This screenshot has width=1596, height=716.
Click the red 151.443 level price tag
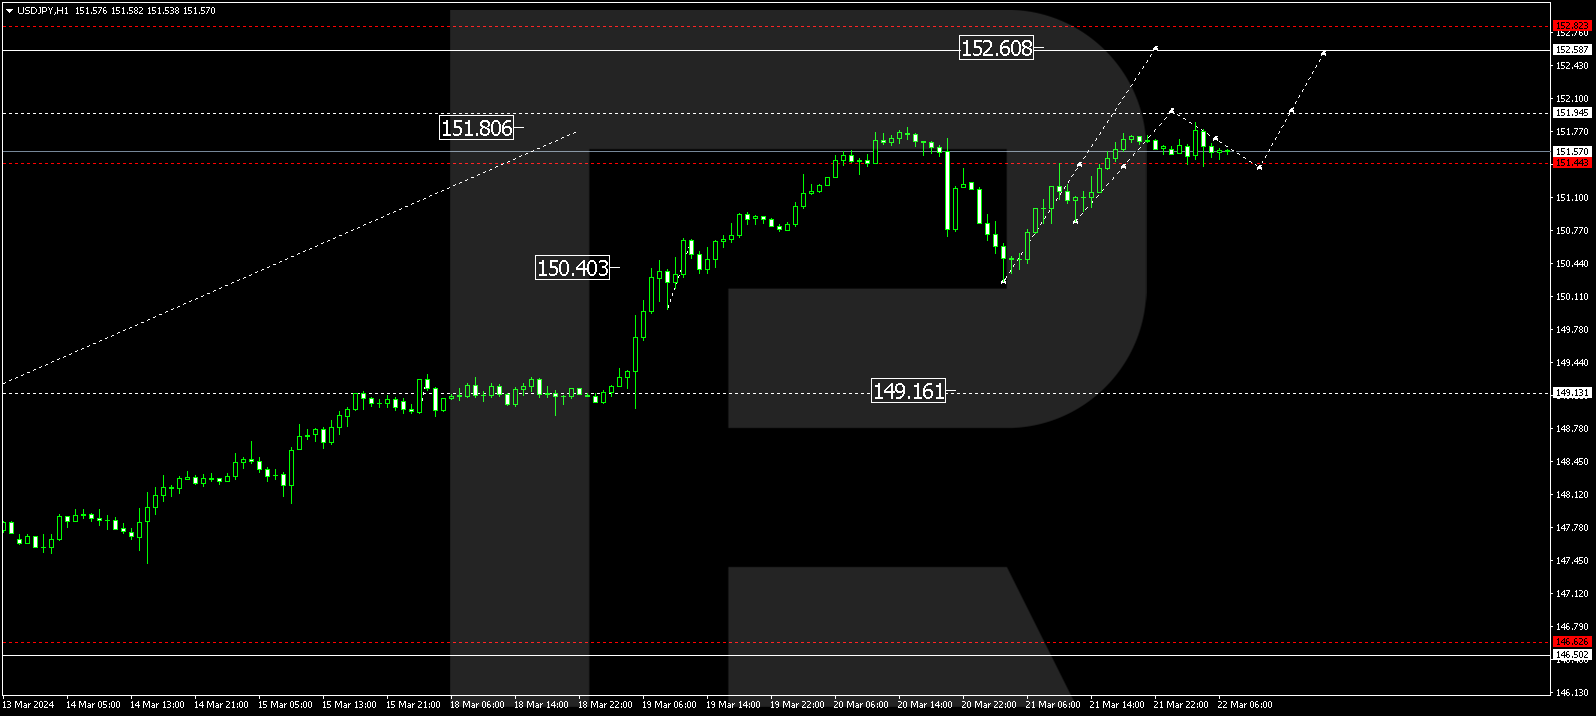coord(1572,163)
